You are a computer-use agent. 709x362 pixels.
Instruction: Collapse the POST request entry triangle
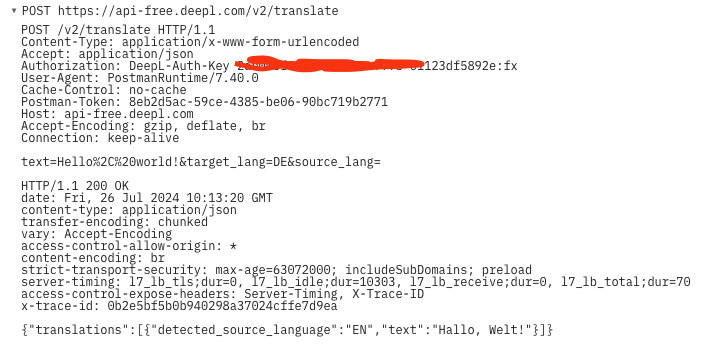click(14, 10)
